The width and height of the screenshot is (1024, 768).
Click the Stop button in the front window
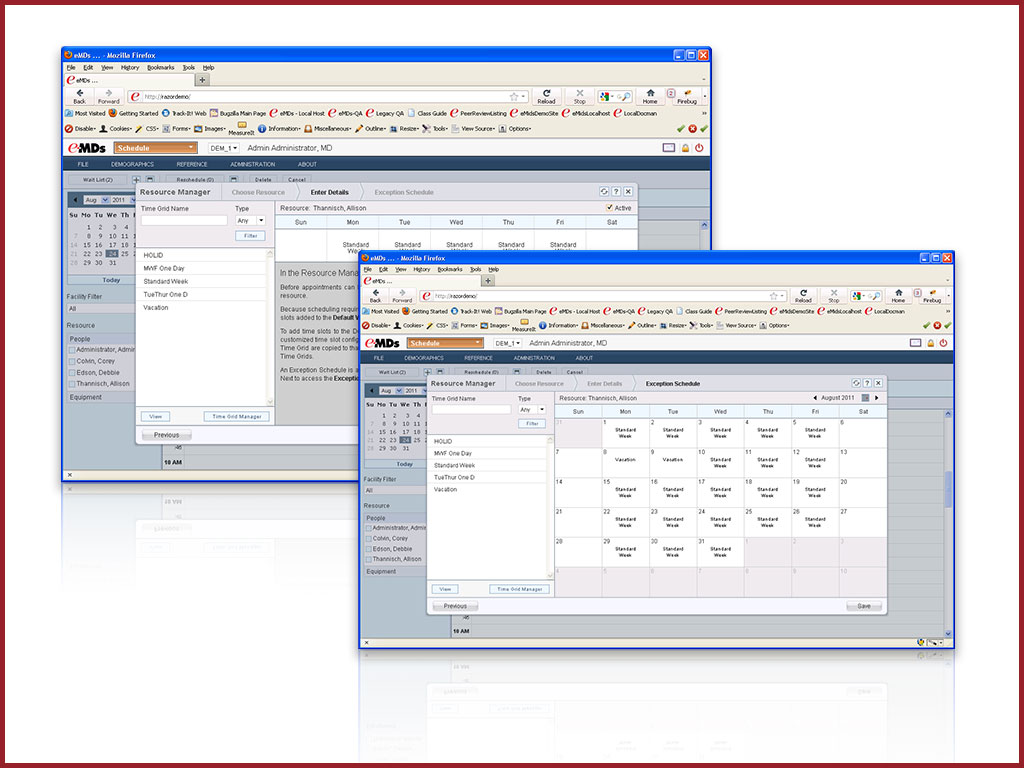833,296
